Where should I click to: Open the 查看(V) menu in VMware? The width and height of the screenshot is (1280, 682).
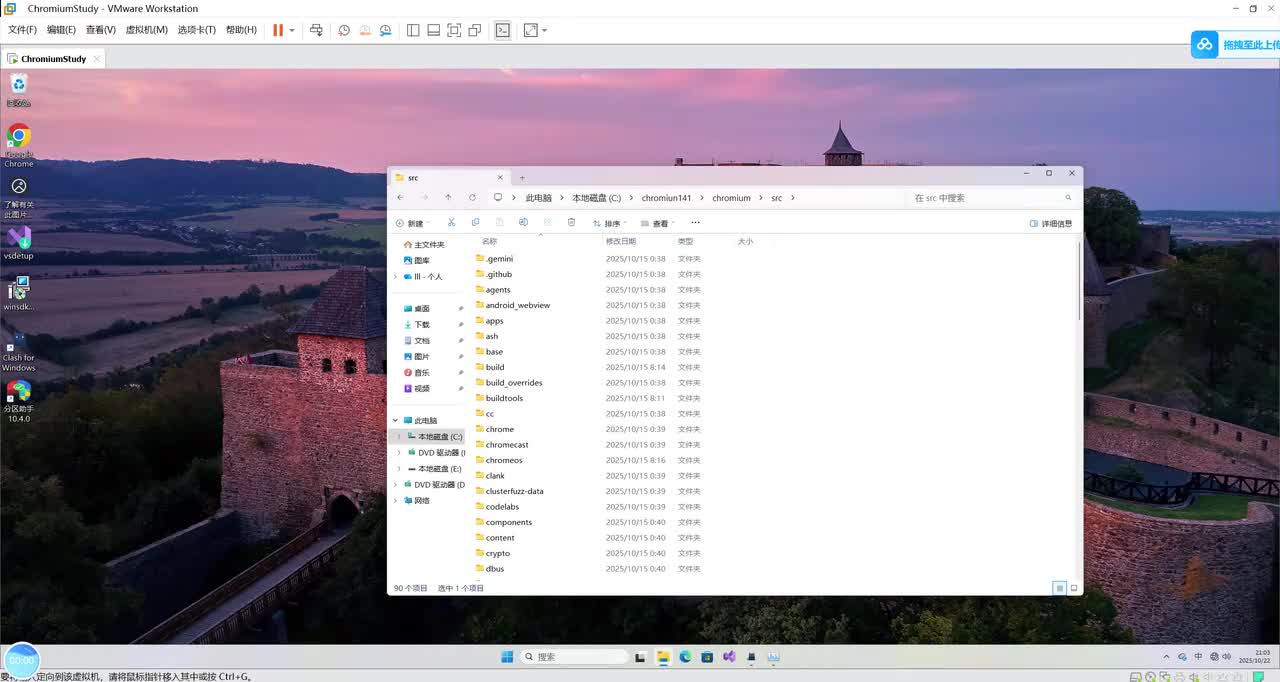tap(100, 30)
